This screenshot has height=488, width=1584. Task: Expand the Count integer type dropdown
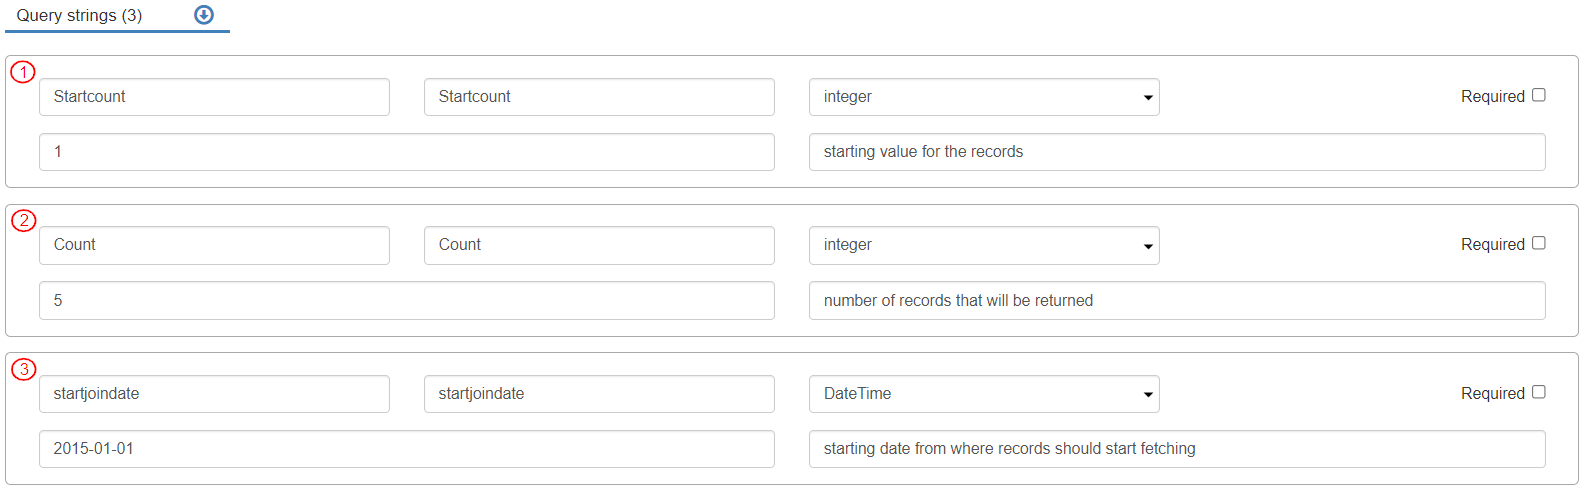click(984, 245)
